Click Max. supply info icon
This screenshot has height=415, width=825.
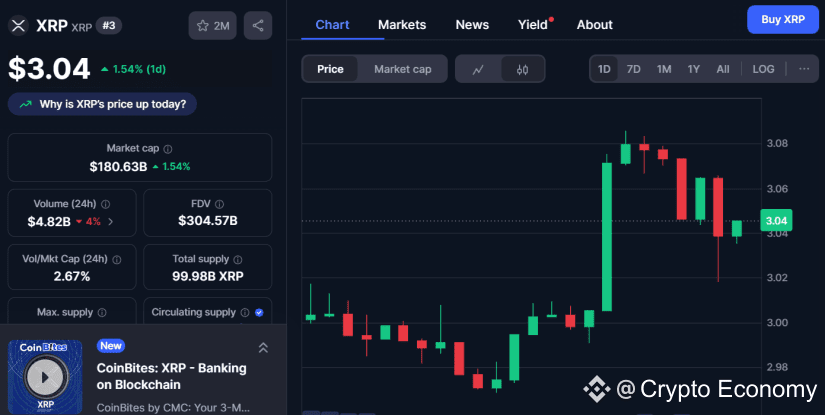point(102,312)
